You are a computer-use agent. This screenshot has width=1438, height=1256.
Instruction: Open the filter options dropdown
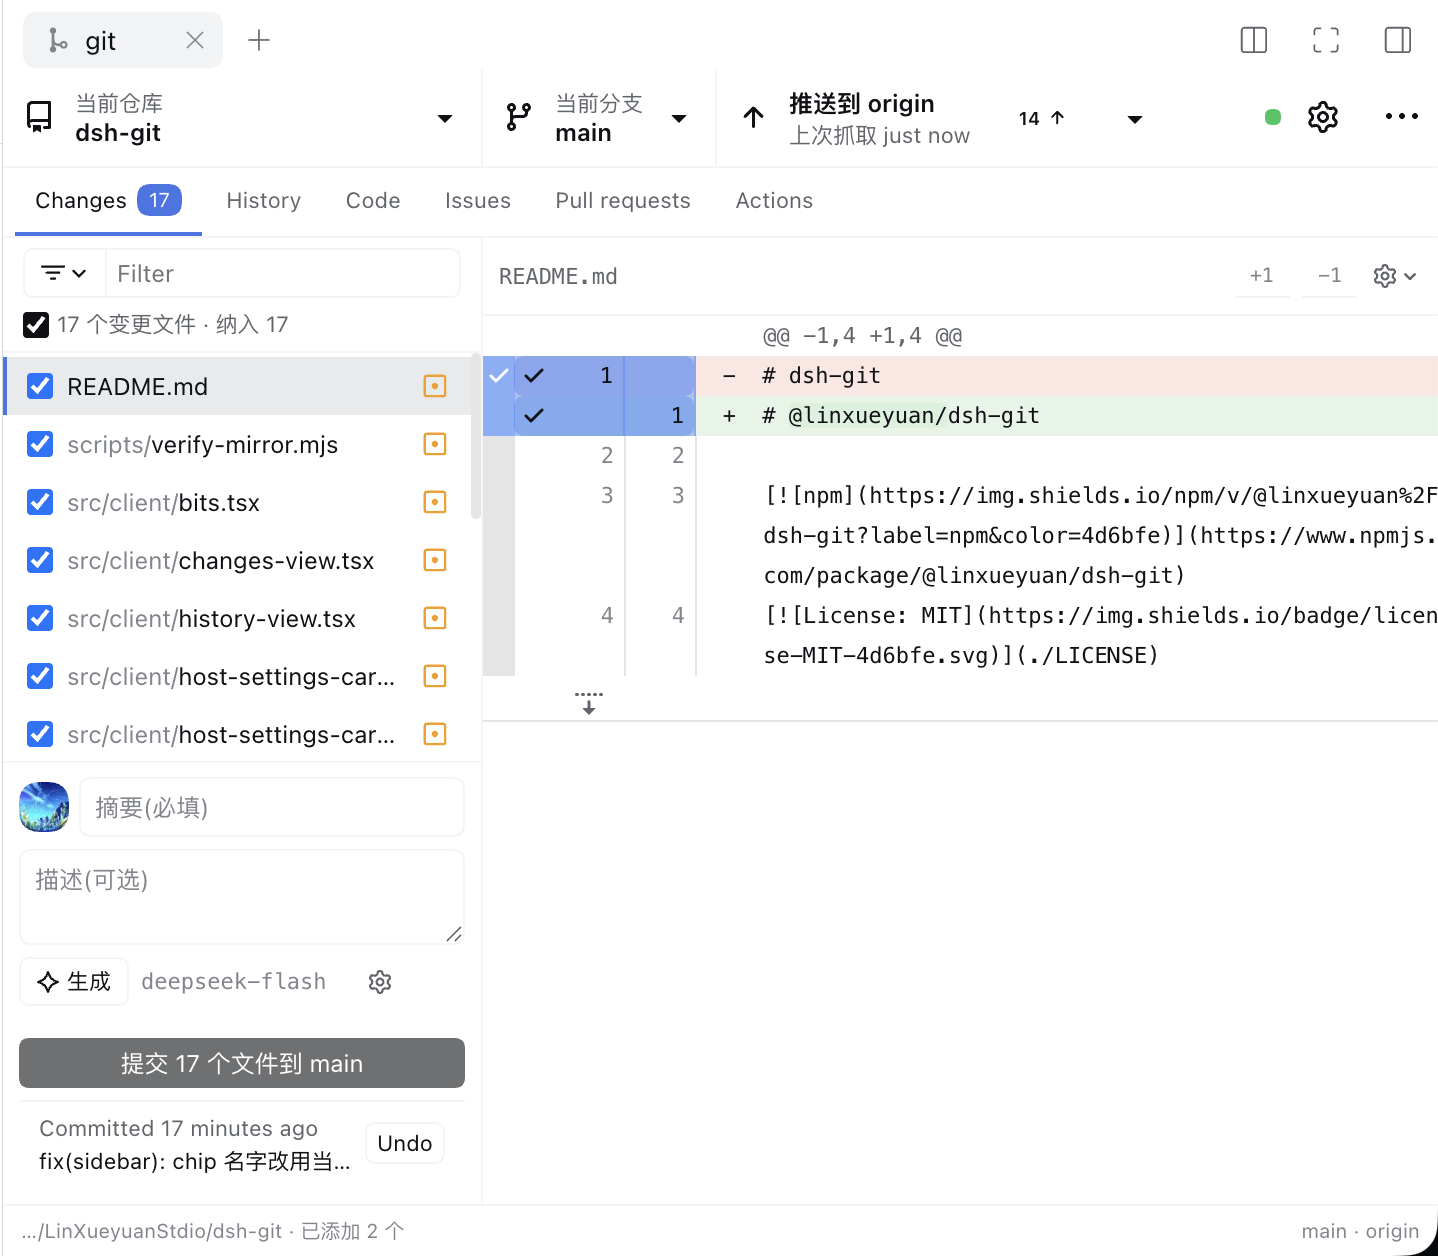64,273
